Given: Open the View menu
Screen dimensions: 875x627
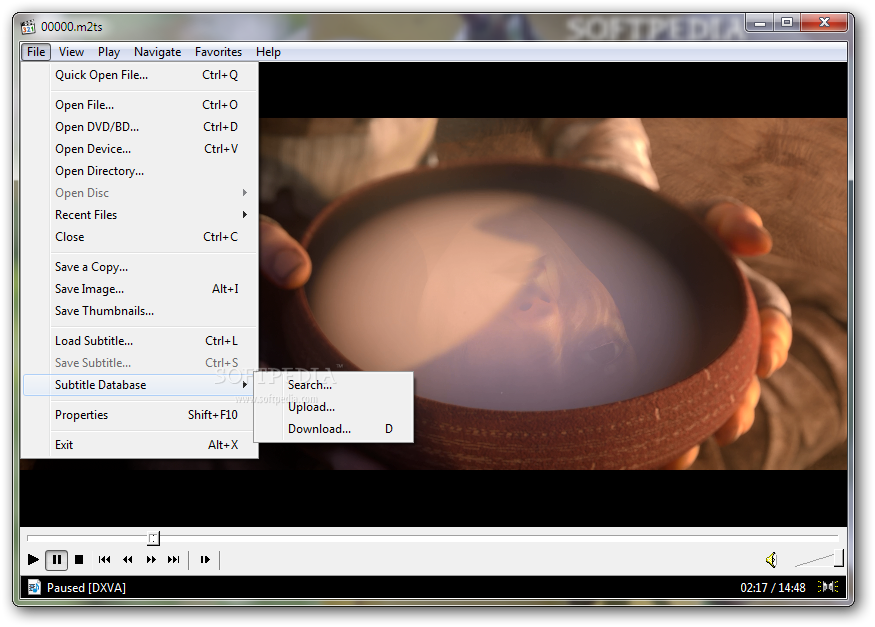Looking at the screenshot, I should coord(71,52).
